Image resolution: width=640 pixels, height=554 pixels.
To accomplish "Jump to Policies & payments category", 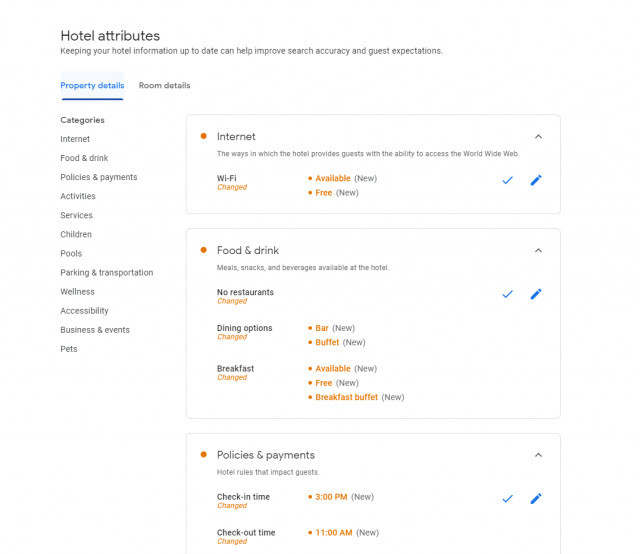I will (x=99, y=177).
